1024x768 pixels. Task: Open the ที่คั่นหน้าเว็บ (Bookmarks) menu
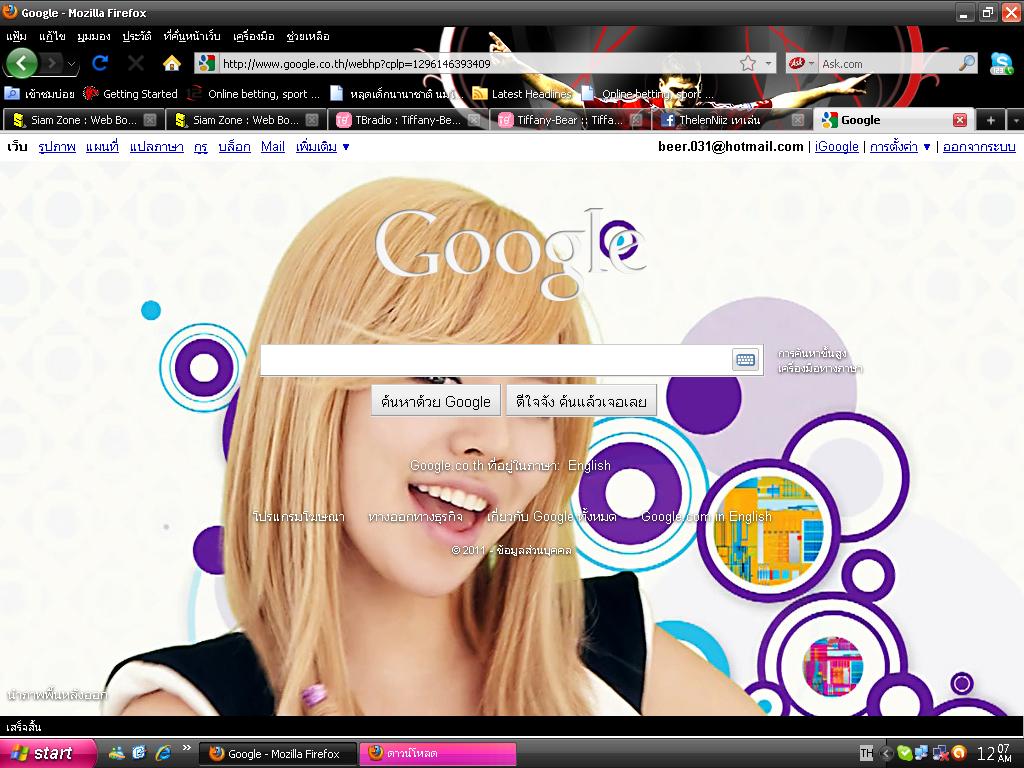coord(191,37)
